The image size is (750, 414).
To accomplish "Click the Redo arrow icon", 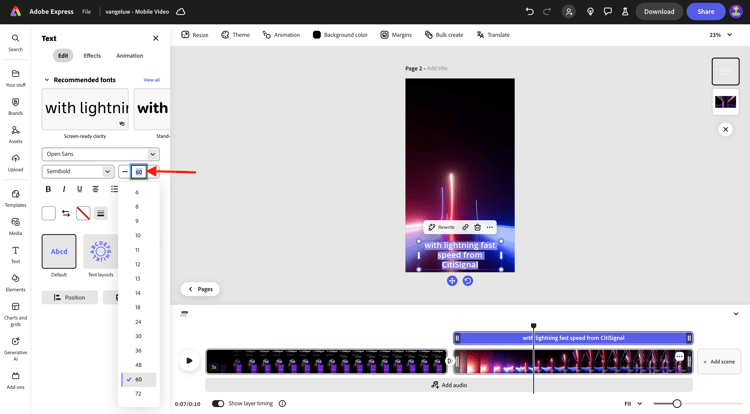I will tap(547, 11).
